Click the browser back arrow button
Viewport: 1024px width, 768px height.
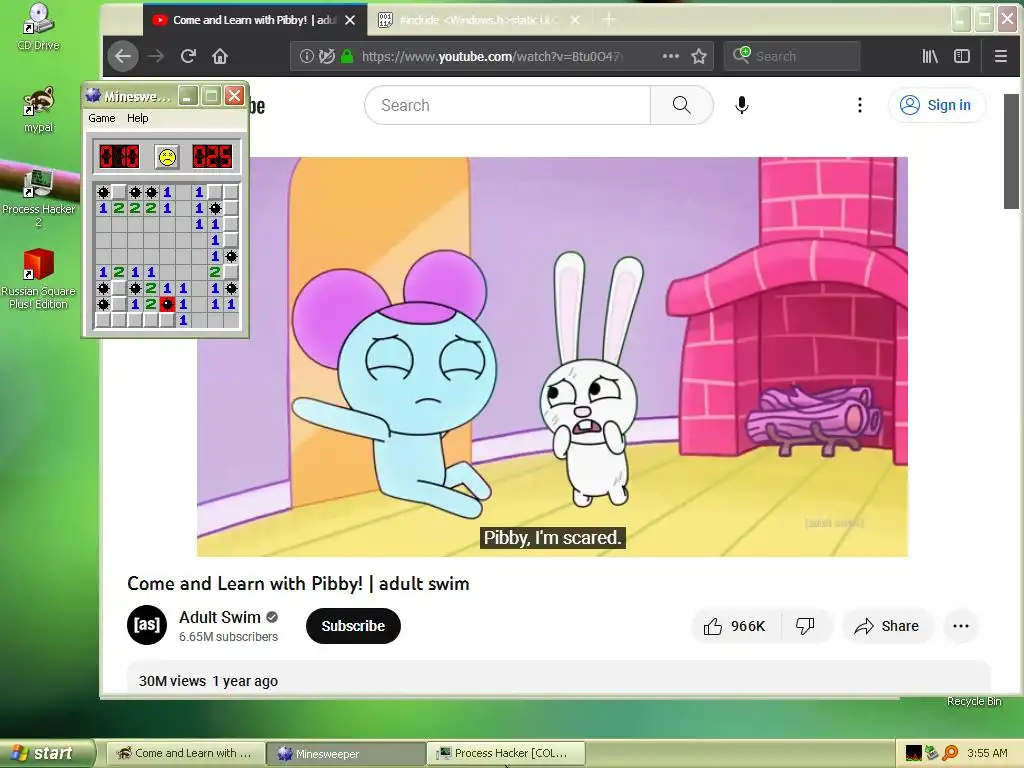click(x=123, y=56)
